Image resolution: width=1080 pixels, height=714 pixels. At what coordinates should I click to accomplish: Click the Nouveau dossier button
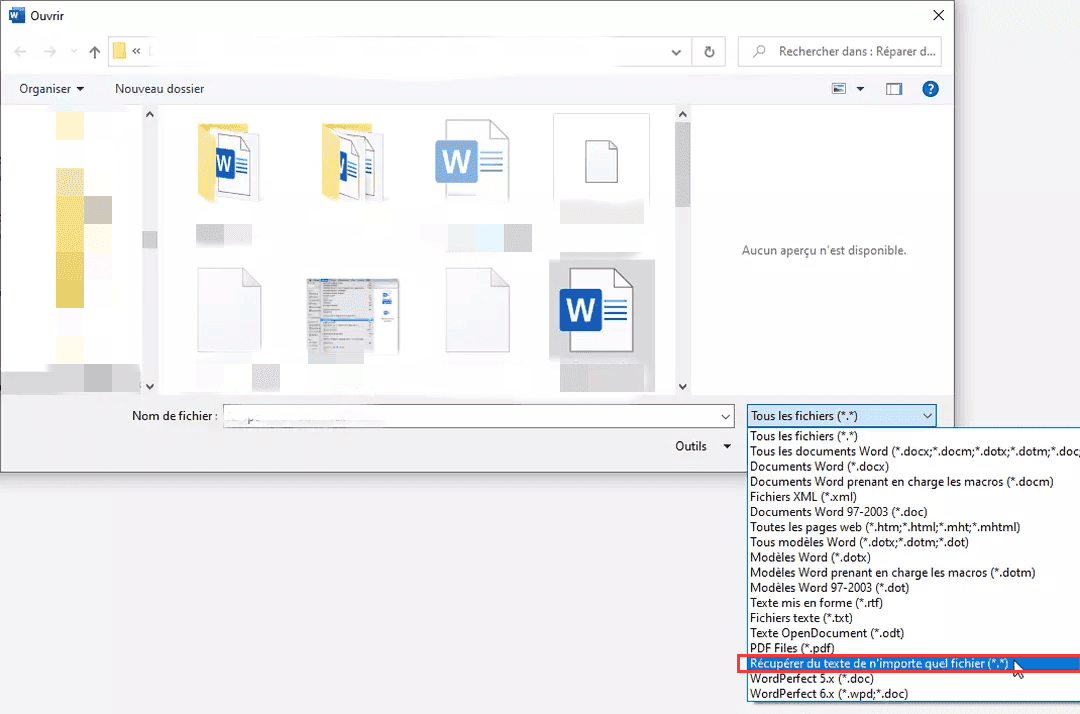pyautogui.click(x=159, y=89)
